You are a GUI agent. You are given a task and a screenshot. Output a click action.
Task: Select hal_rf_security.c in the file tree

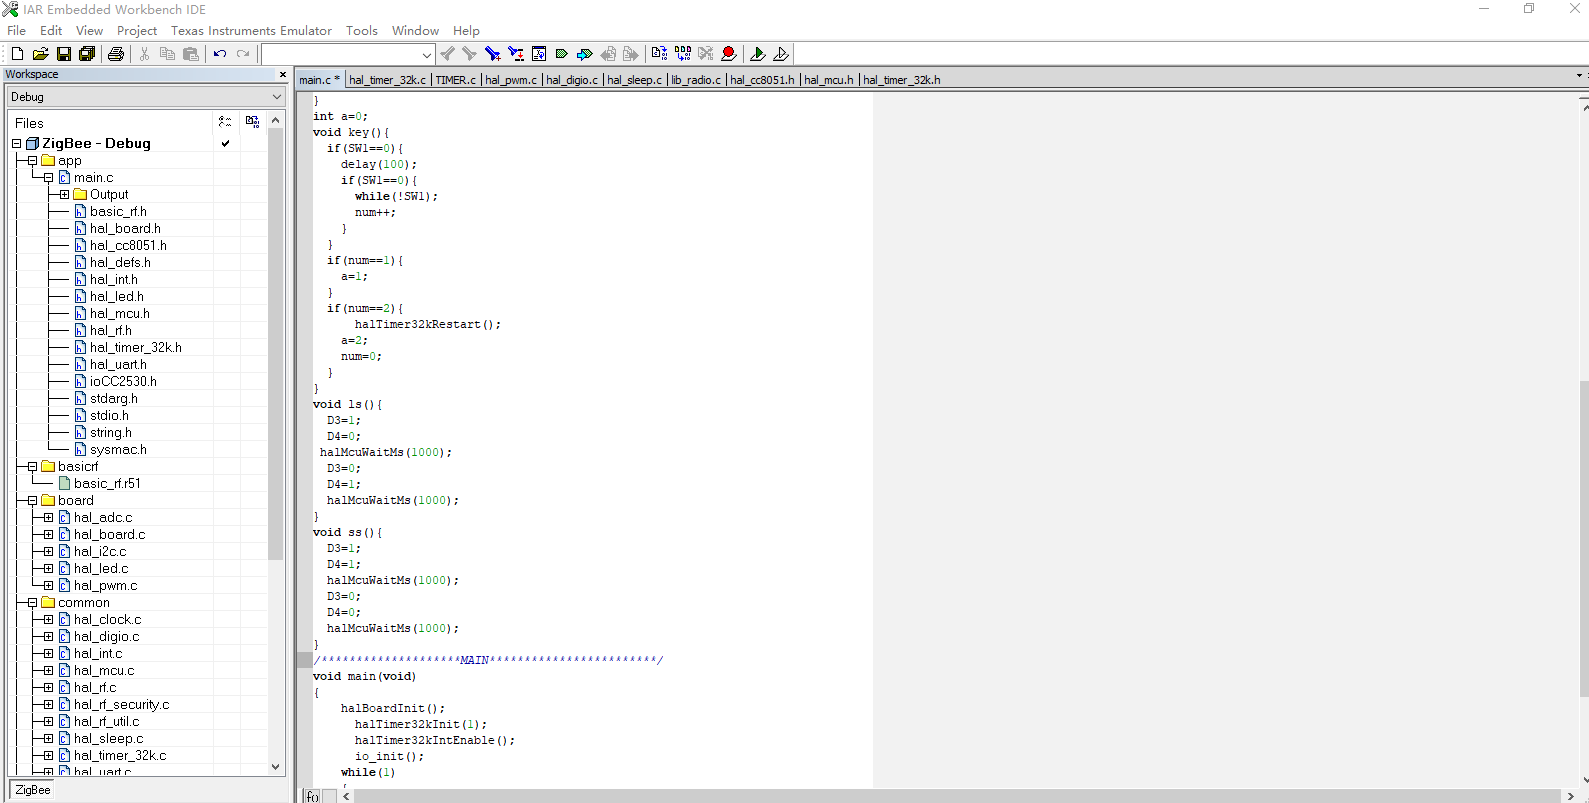pyautogui.click(x=121, y=705)
